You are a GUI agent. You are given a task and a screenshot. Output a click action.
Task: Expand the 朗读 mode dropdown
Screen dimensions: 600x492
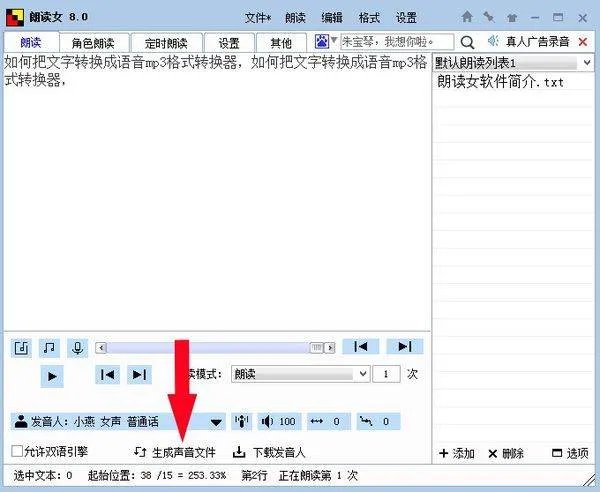301,374
